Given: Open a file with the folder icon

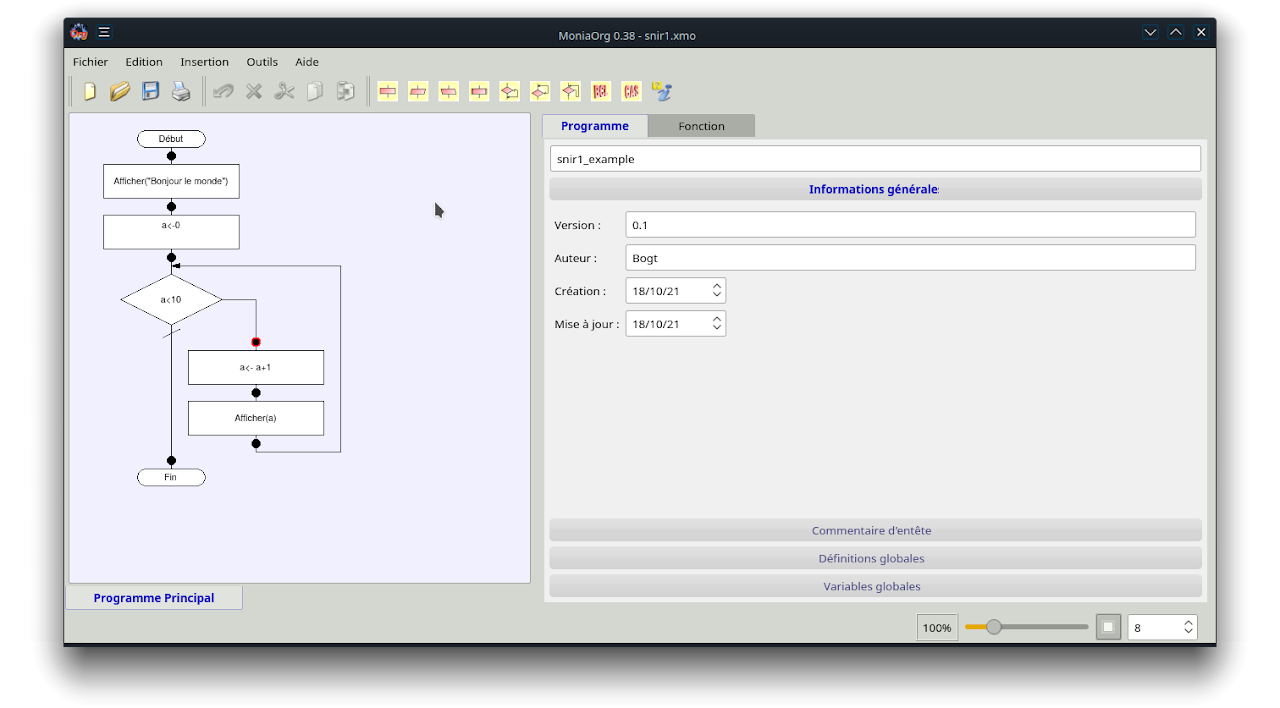Looking at the screenshot, I should (120, 92).
